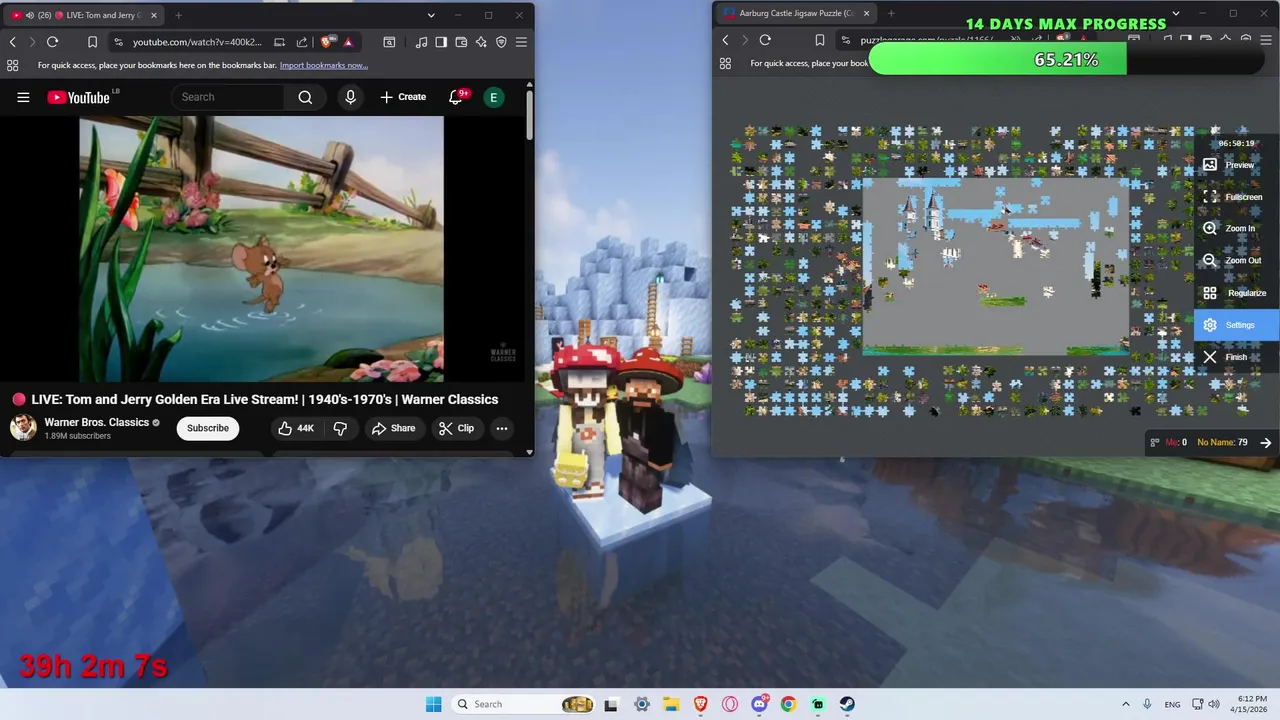Toggle the sidebar panel in YouTube browser
Viewport: 1280px width, 720px height.
pos(441,42)
